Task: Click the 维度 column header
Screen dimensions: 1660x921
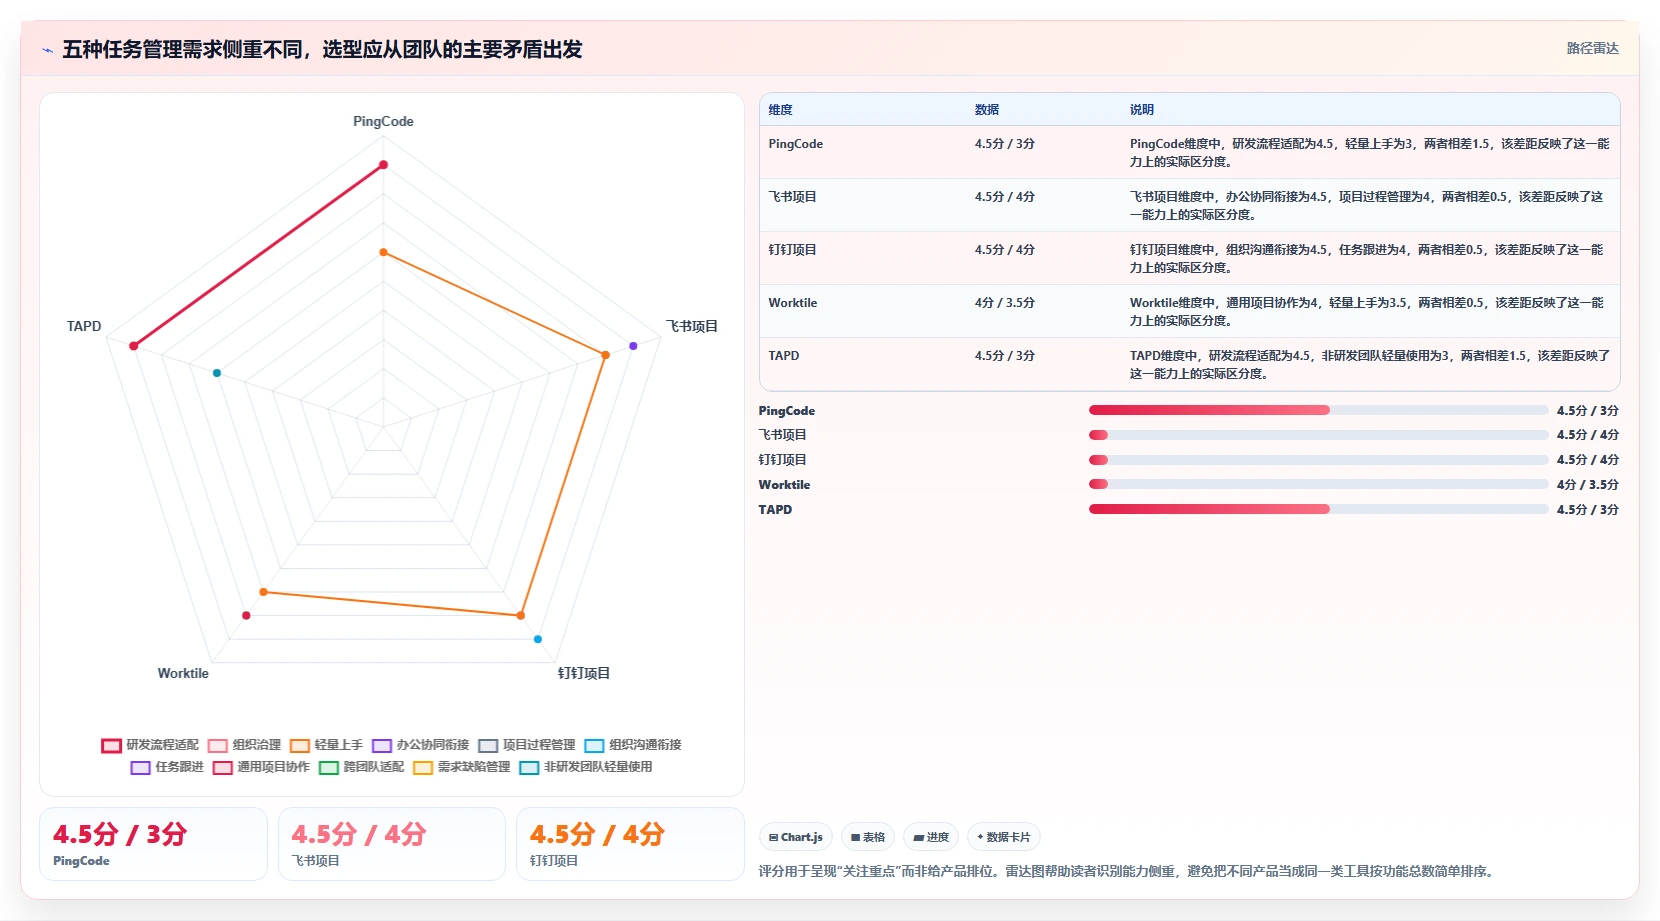Action: (x=780, y=110)
